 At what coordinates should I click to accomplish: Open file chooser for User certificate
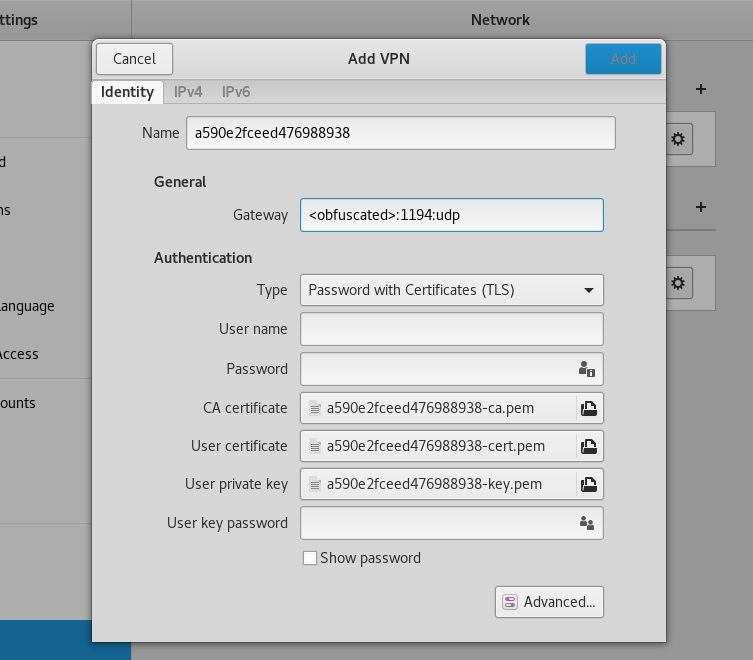[x=589, y=446]
